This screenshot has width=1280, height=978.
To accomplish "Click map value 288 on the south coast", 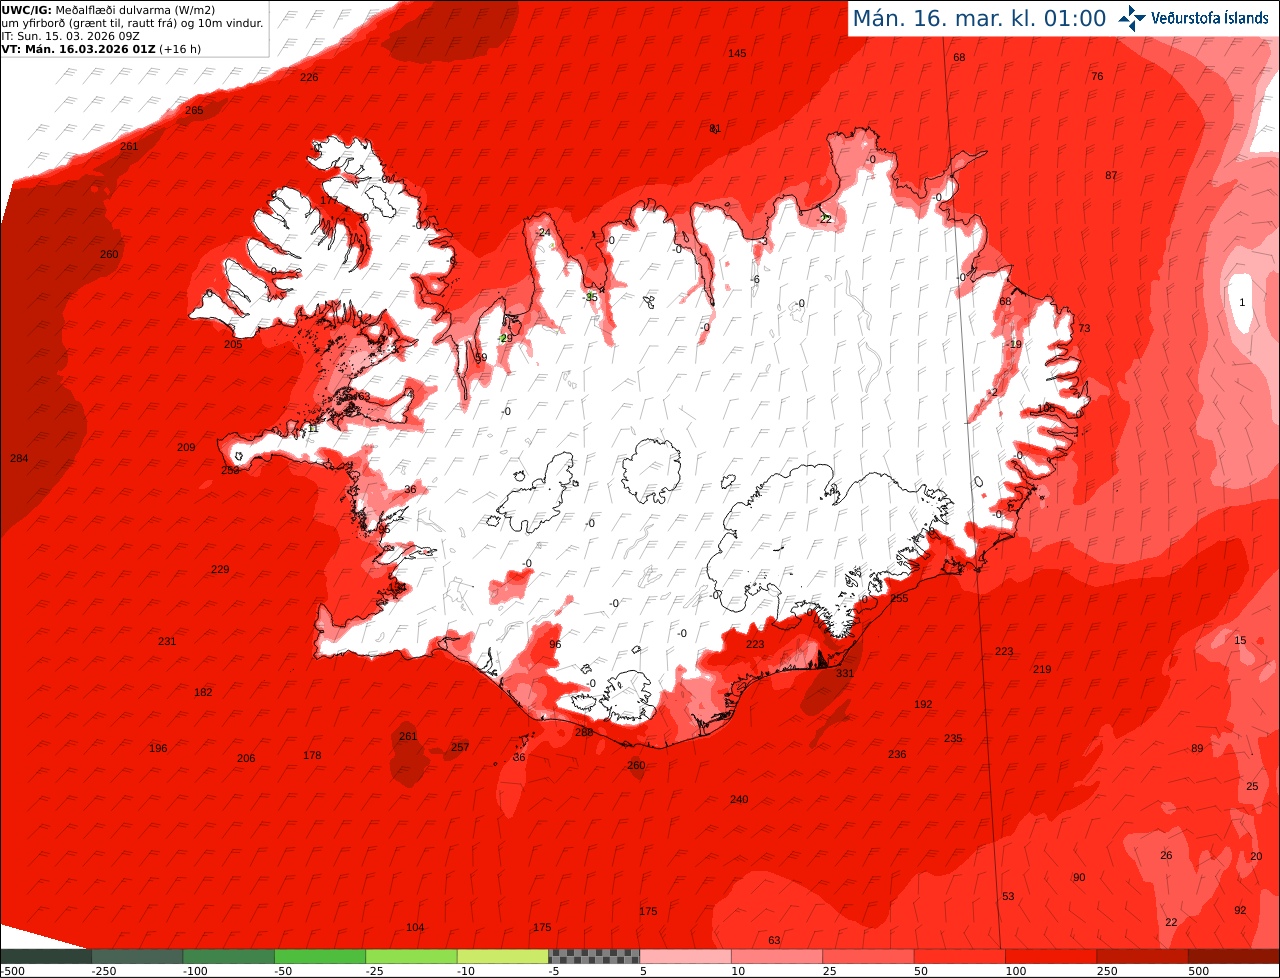I will pos(584,732).
